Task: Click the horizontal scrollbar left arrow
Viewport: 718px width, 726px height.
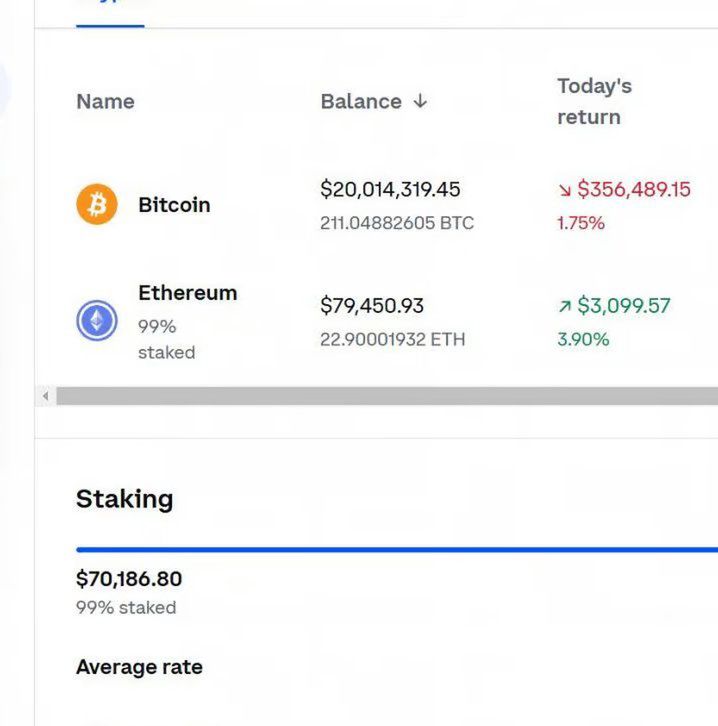Action: 45,396
